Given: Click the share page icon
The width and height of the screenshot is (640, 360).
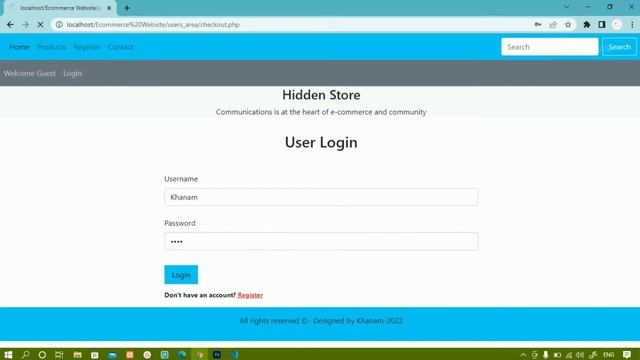Looking at the screenshot, I should [553, 24].
